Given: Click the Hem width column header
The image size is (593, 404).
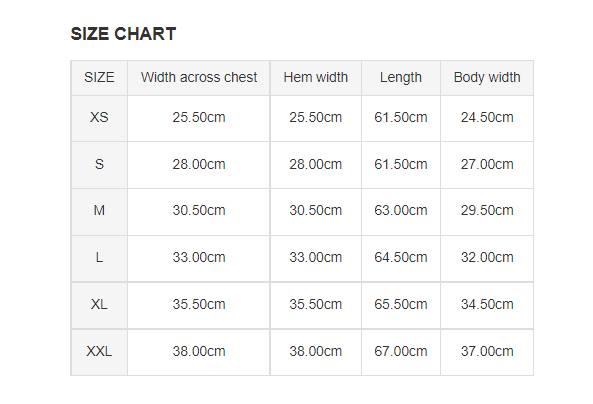Looking at the screenshot, I should click(x=315, y=78).
